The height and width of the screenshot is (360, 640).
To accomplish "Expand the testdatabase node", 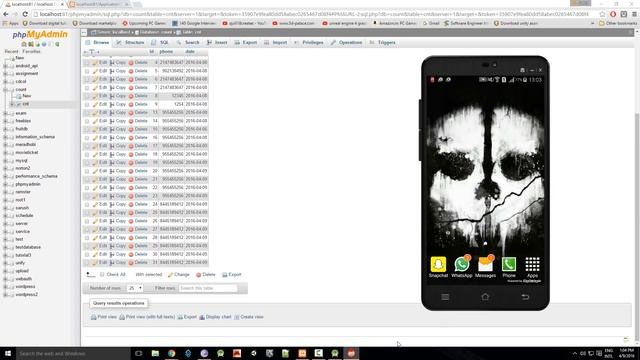I will coord(6,247).
